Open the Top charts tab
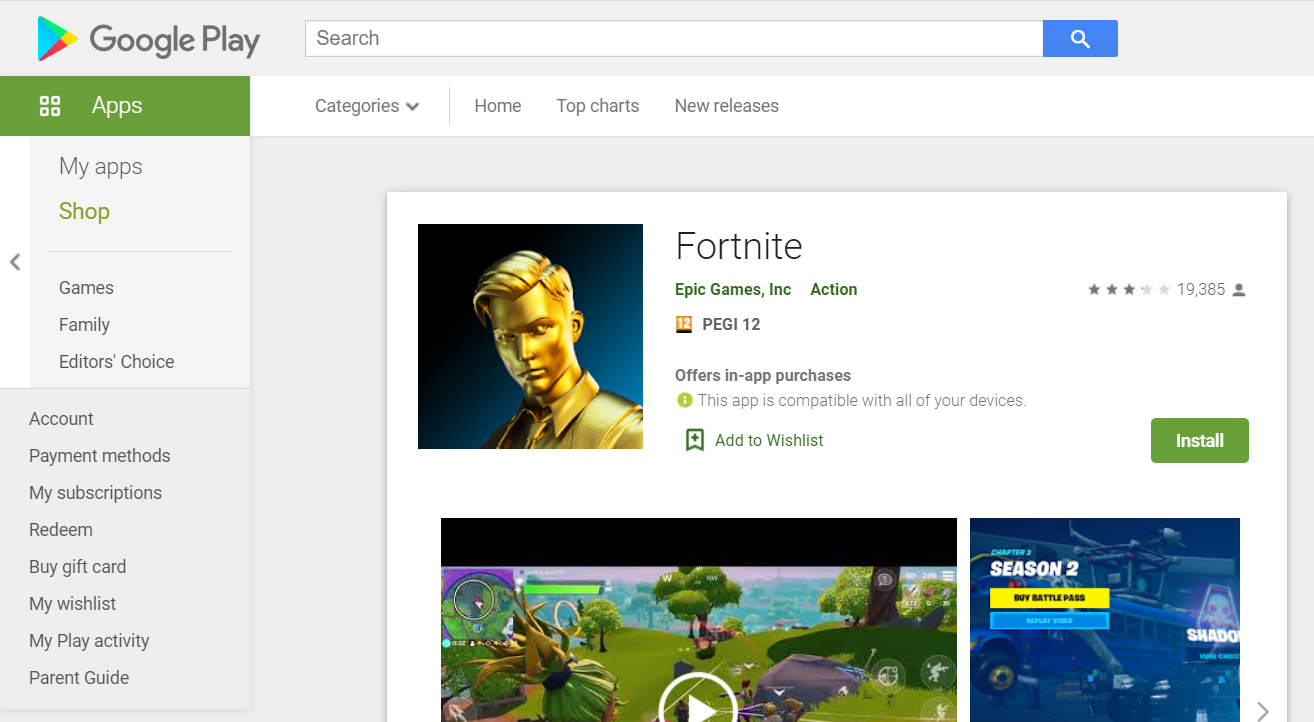Image resolution: width=1314 pixels, height=722 pixels. 598,106
